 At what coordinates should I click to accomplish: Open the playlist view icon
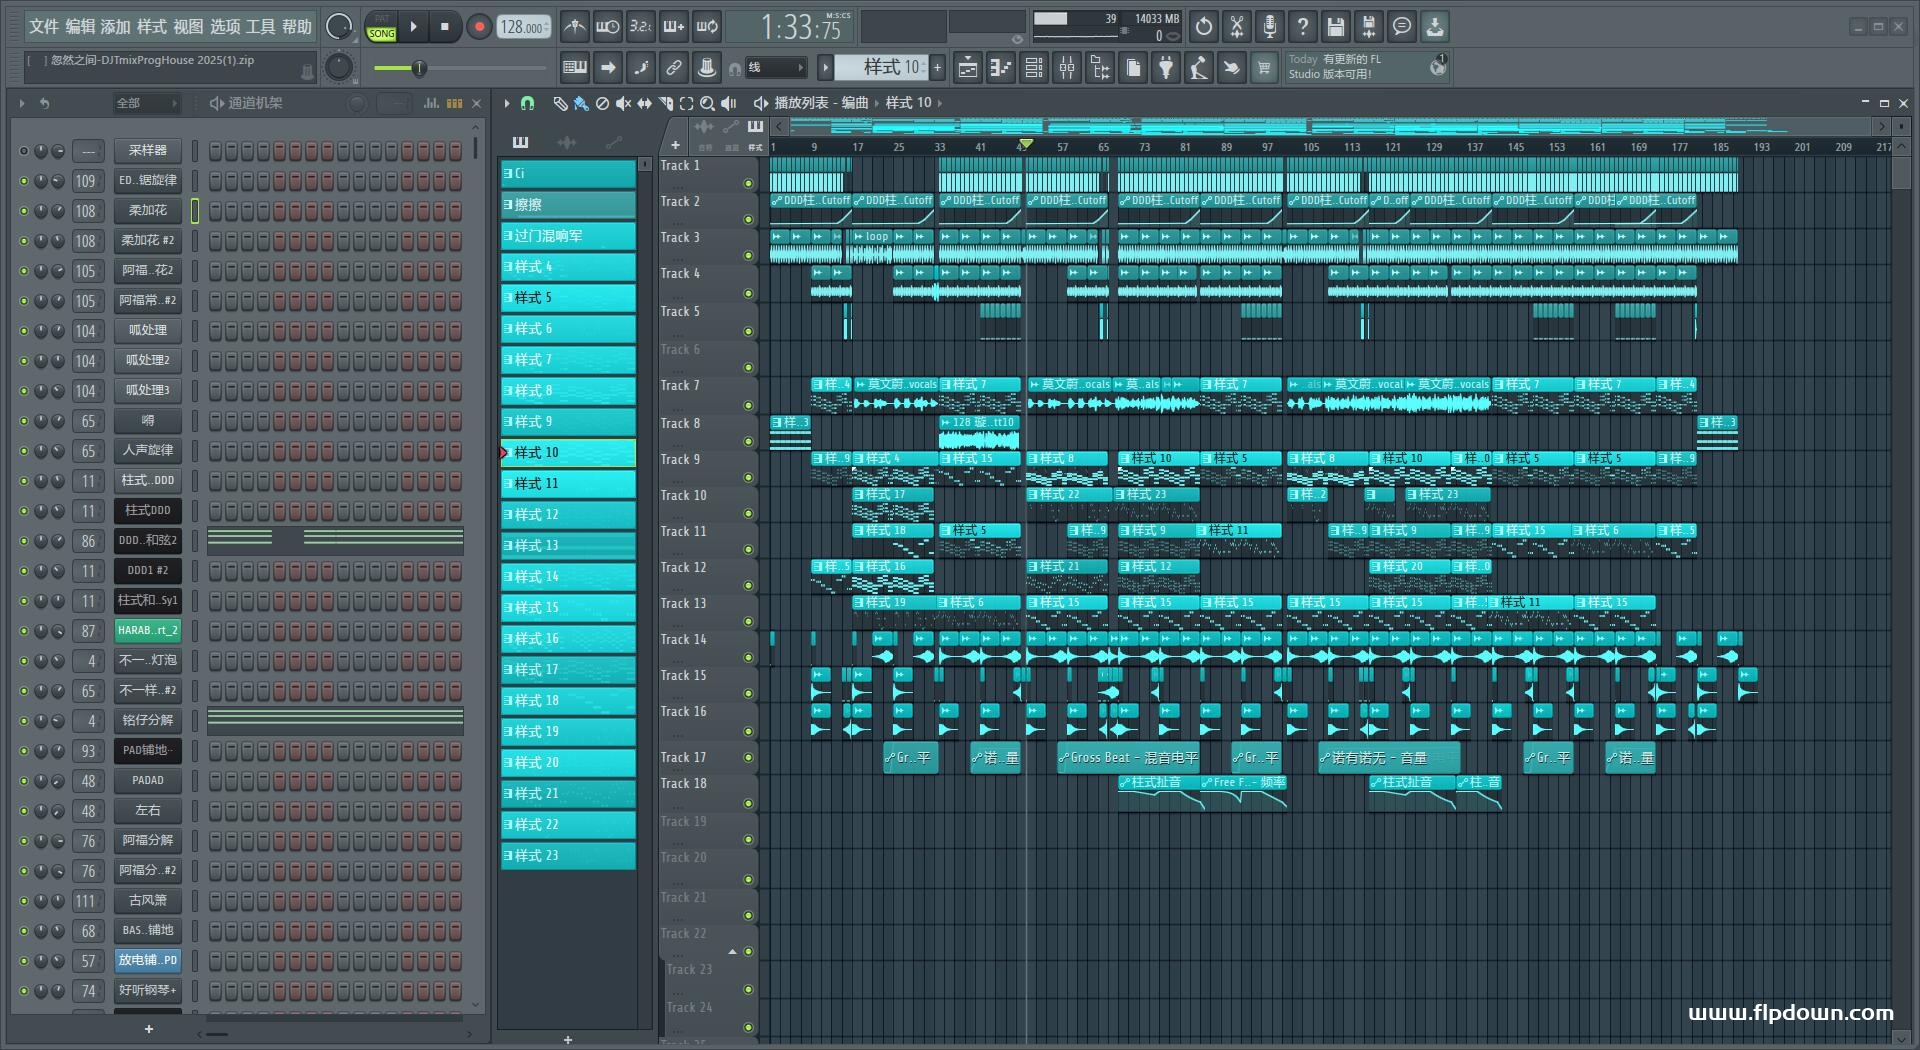pos(967,68)
